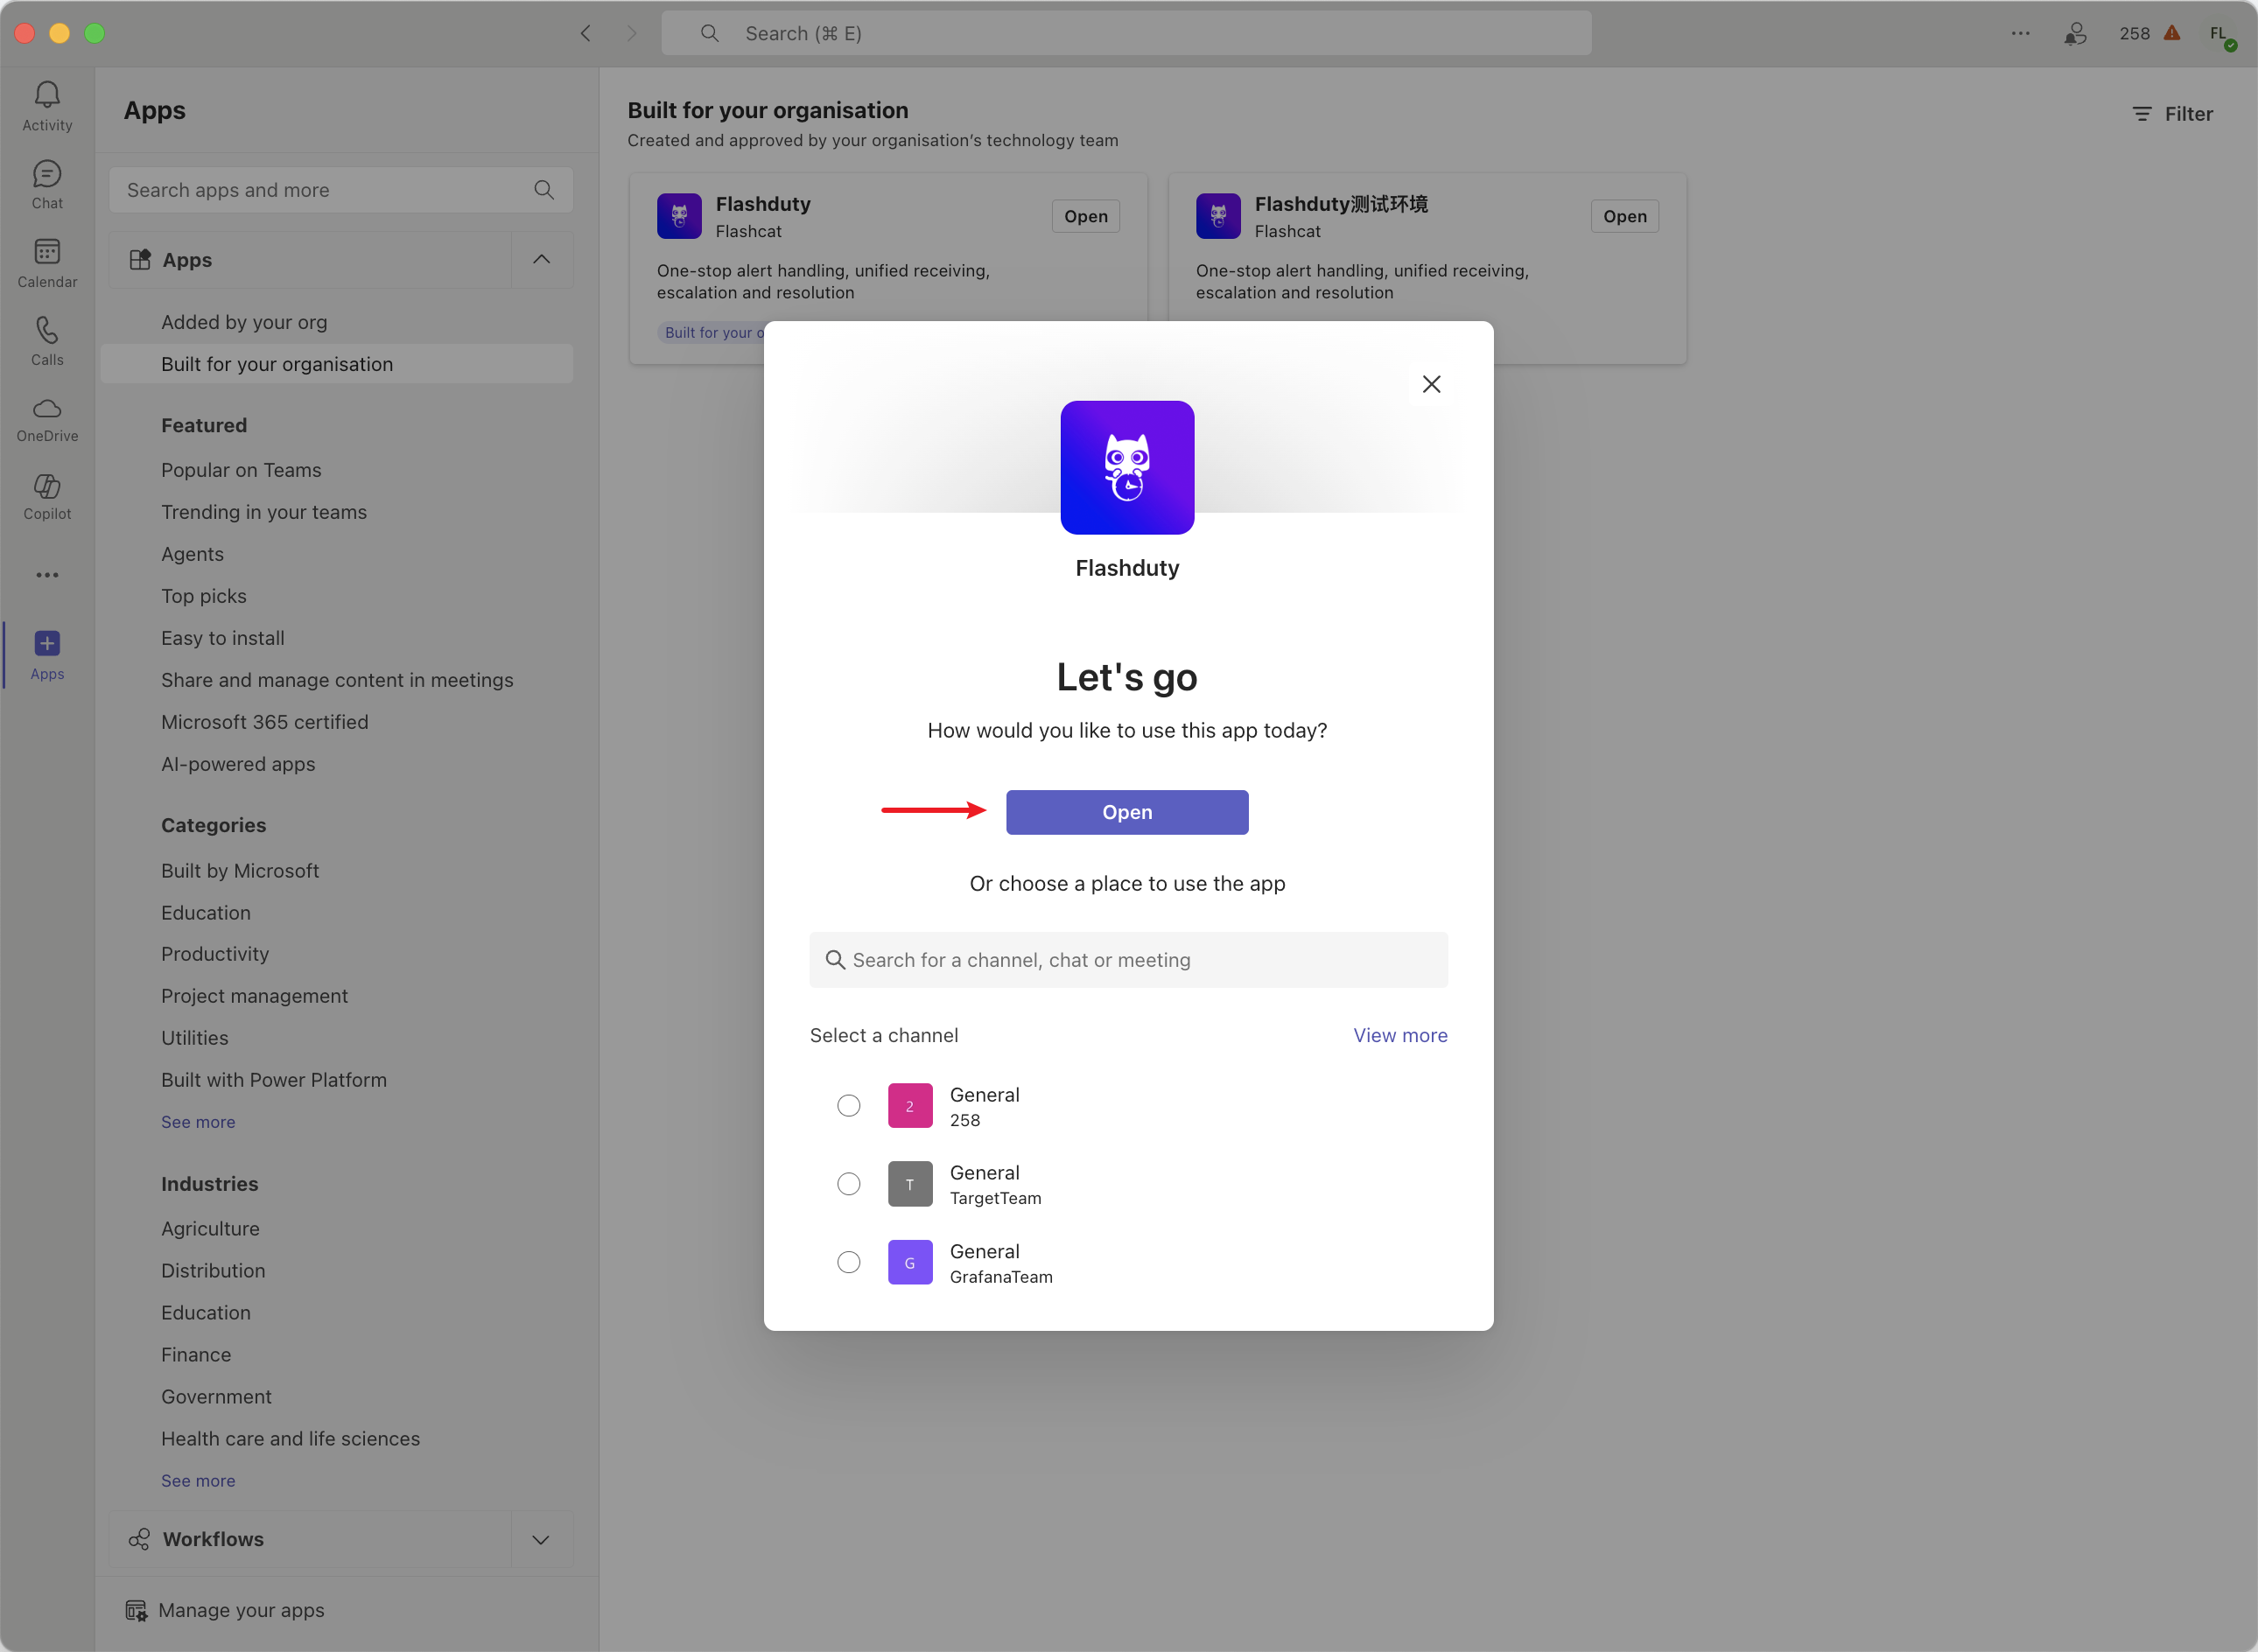Click Open on the Flashduty测试环境 card

[1625, 216]
